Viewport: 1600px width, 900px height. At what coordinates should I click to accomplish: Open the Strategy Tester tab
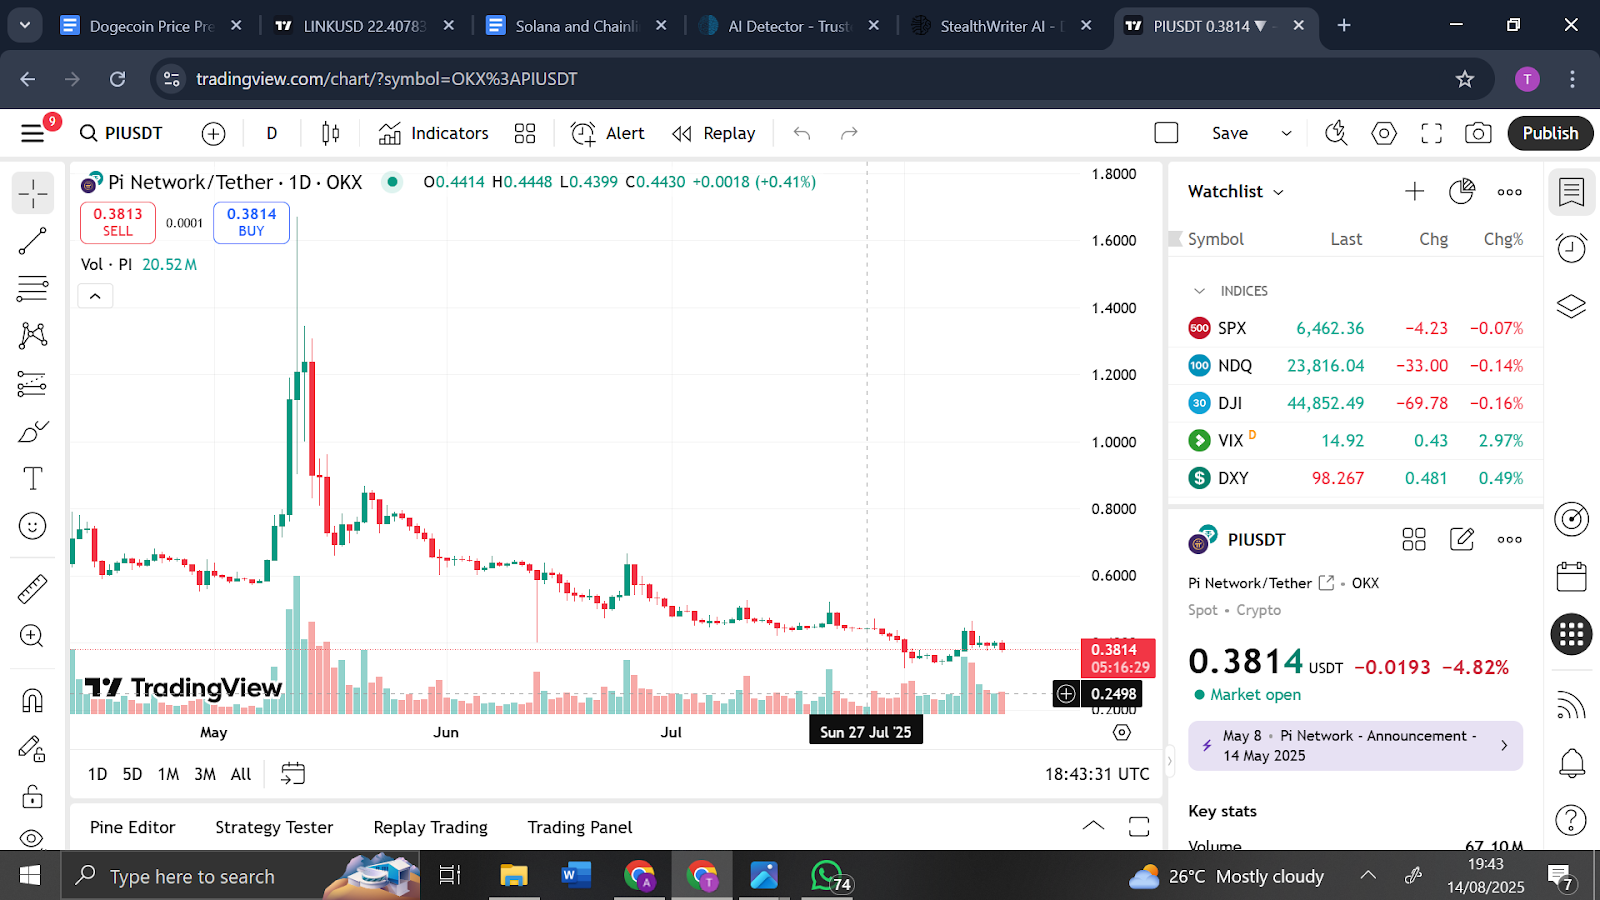[x=274, y=827]
